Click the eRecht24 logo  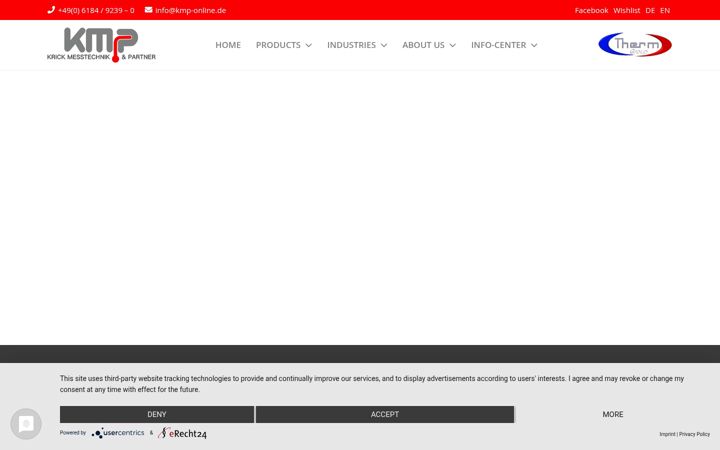click(x=182, y=433)
